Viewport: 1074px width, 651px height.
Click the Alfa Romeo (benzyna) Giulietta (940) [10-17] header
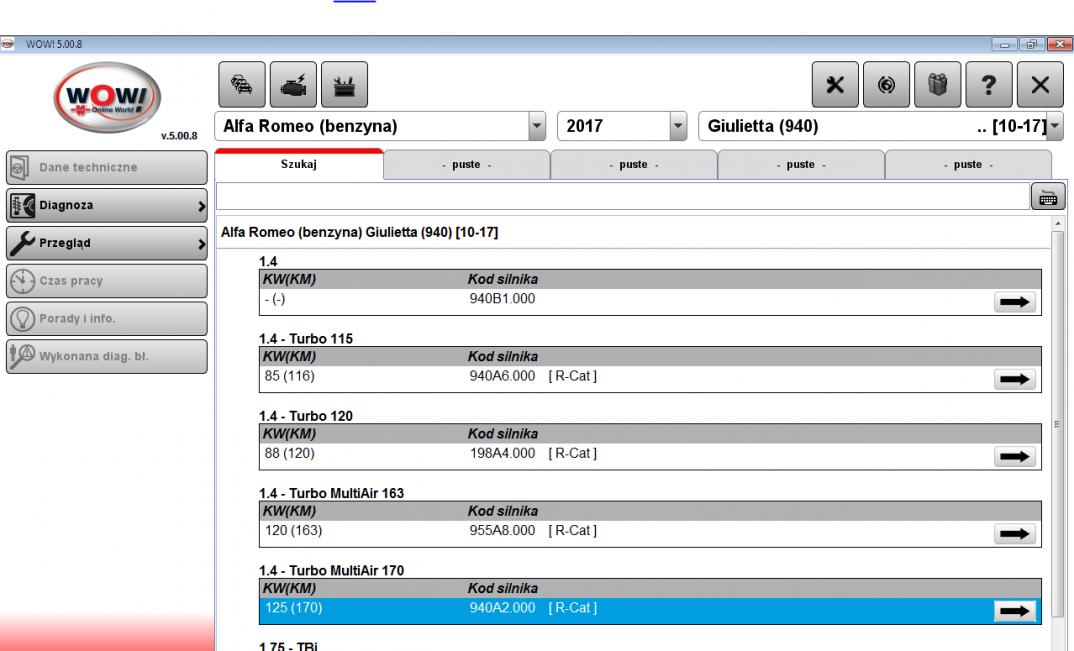[360, 232]
